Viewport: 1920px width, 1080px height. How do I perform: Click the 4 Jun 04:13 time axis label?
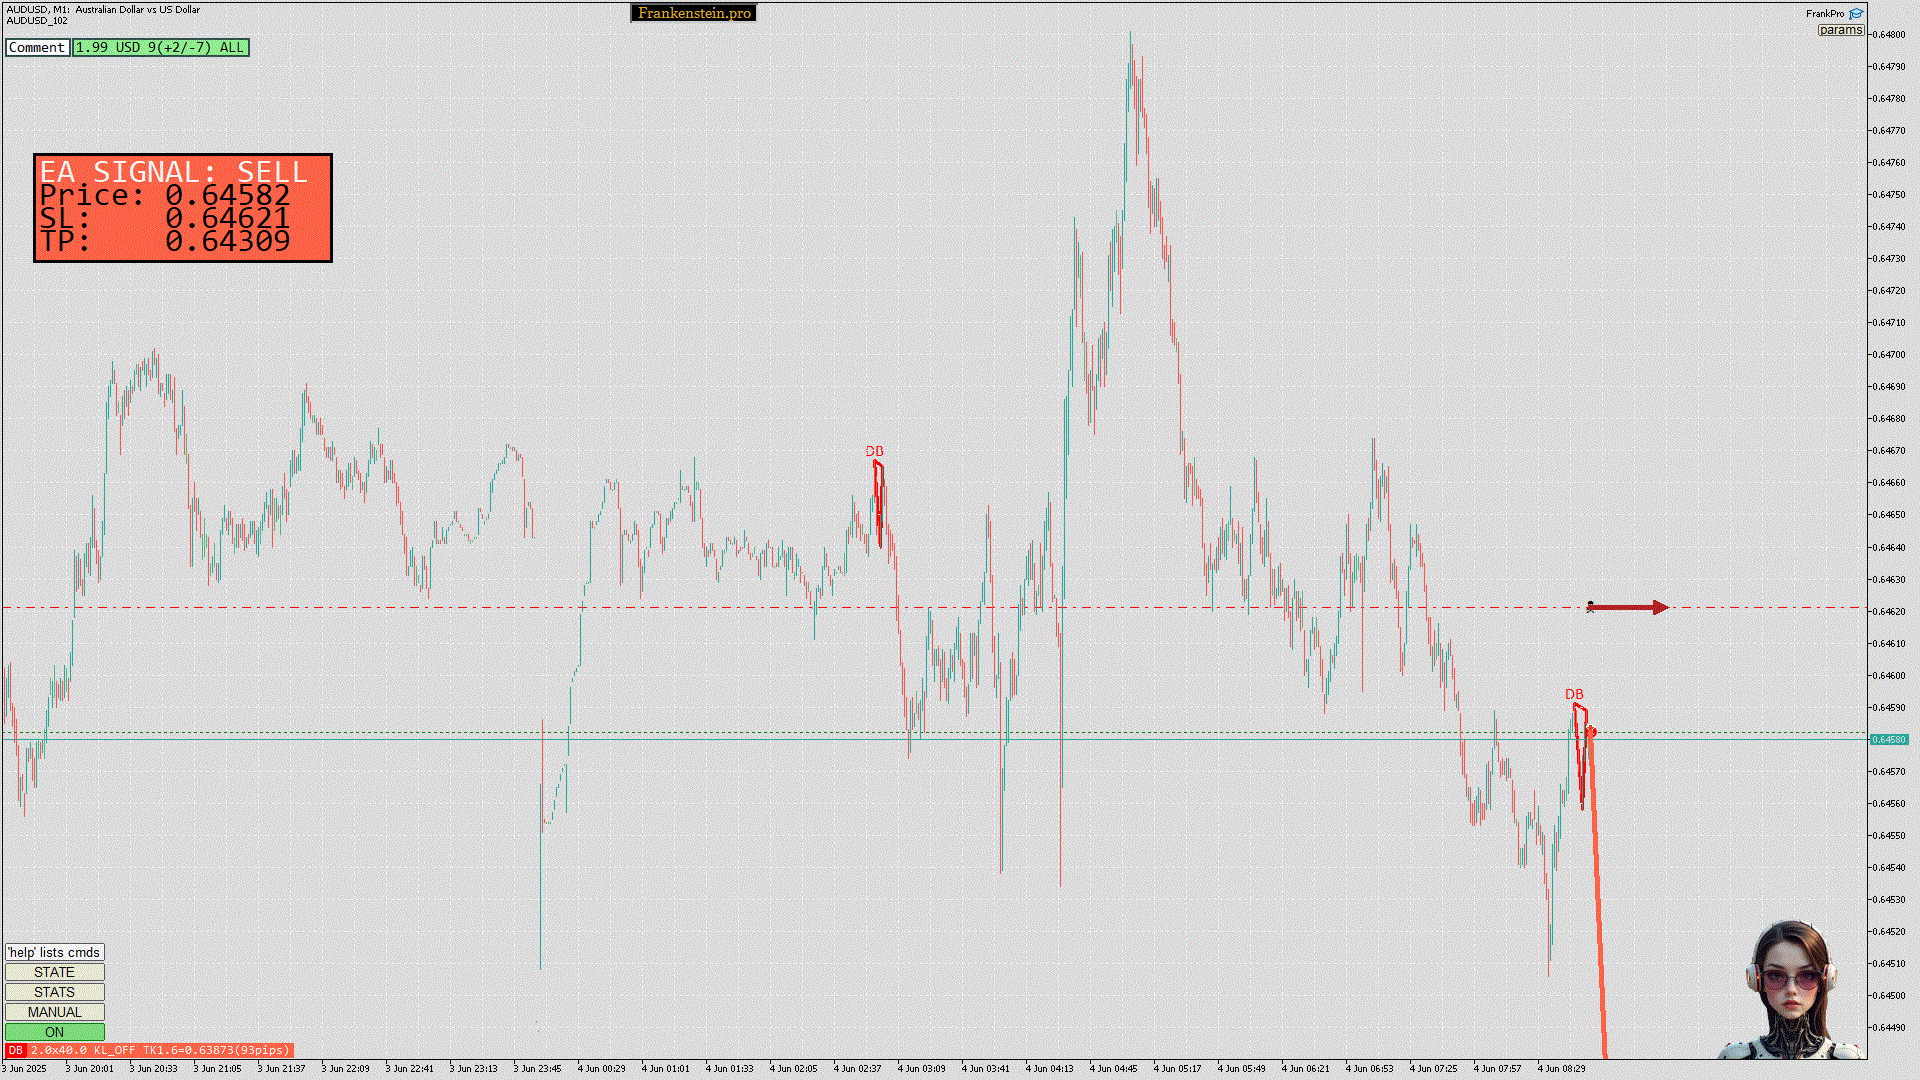pyautogui.click(x=1049, y=1068)
